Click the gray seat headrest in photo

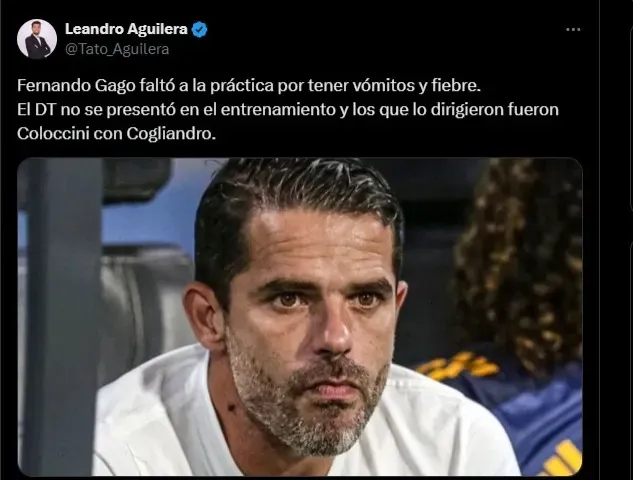pos(137,178)
